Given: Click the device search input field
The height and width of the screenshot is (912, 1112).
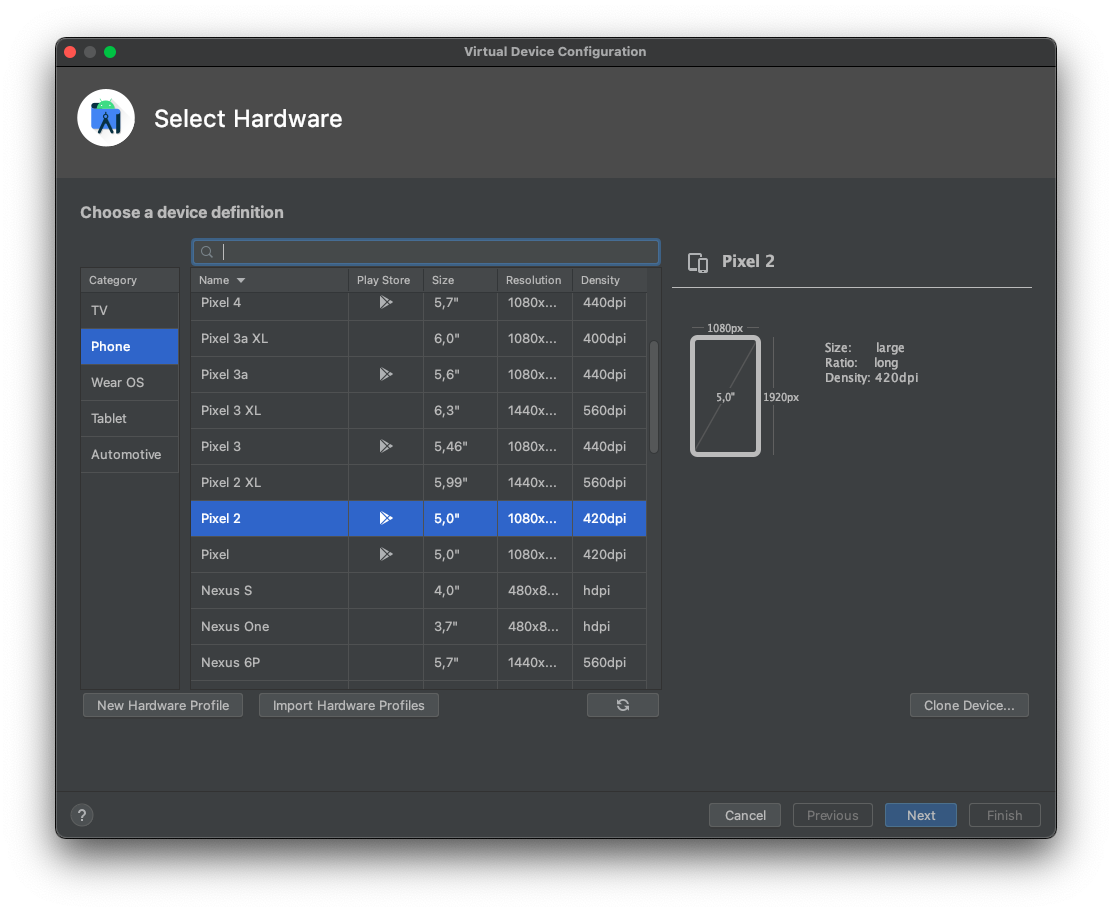Looking at the screenshot, I should point(426,252).
